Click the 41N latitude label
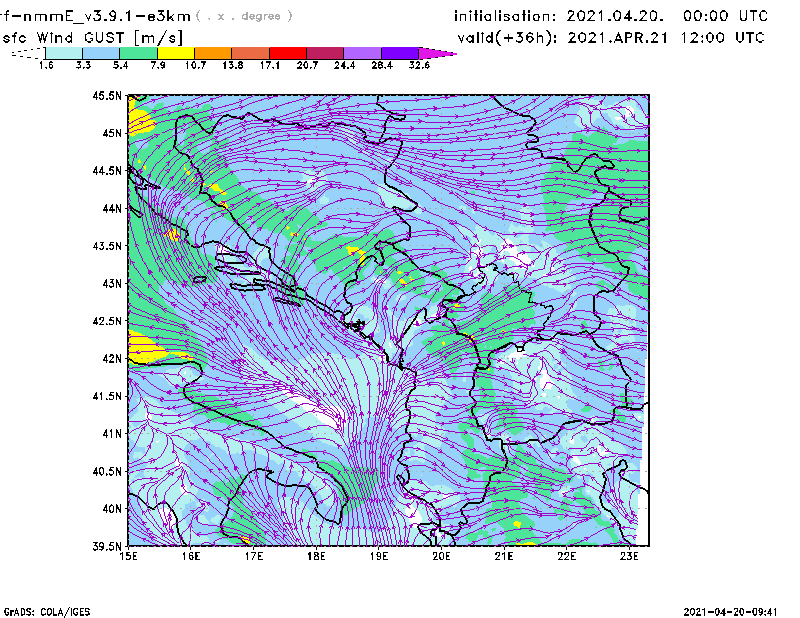The height and width of the screenshot is (618, 800). coord(112,434)
